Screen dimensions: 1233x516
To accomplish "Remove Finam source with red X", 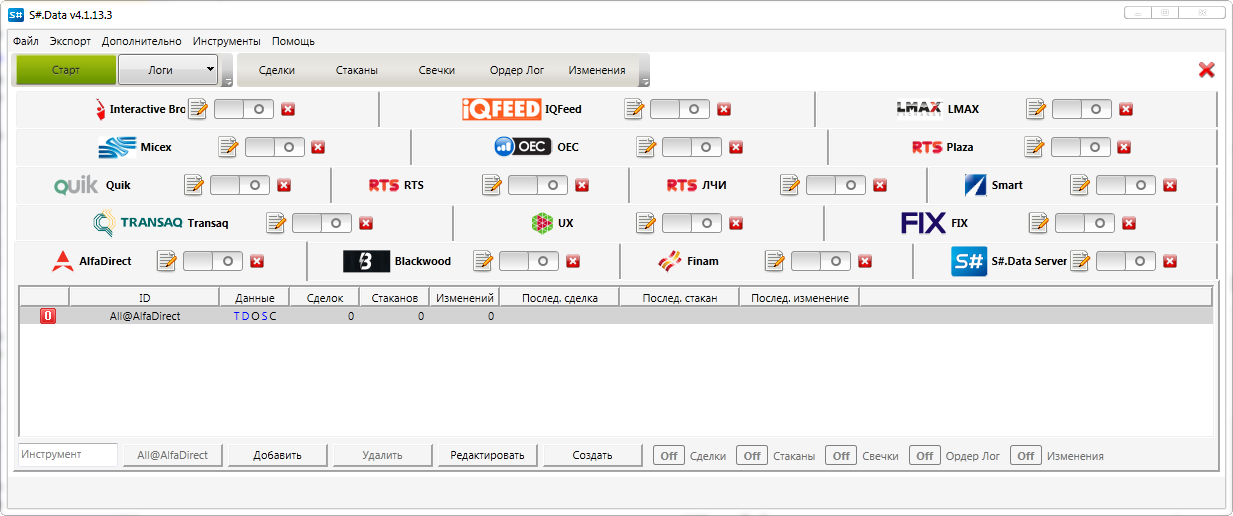I will [x=865, y=261].
